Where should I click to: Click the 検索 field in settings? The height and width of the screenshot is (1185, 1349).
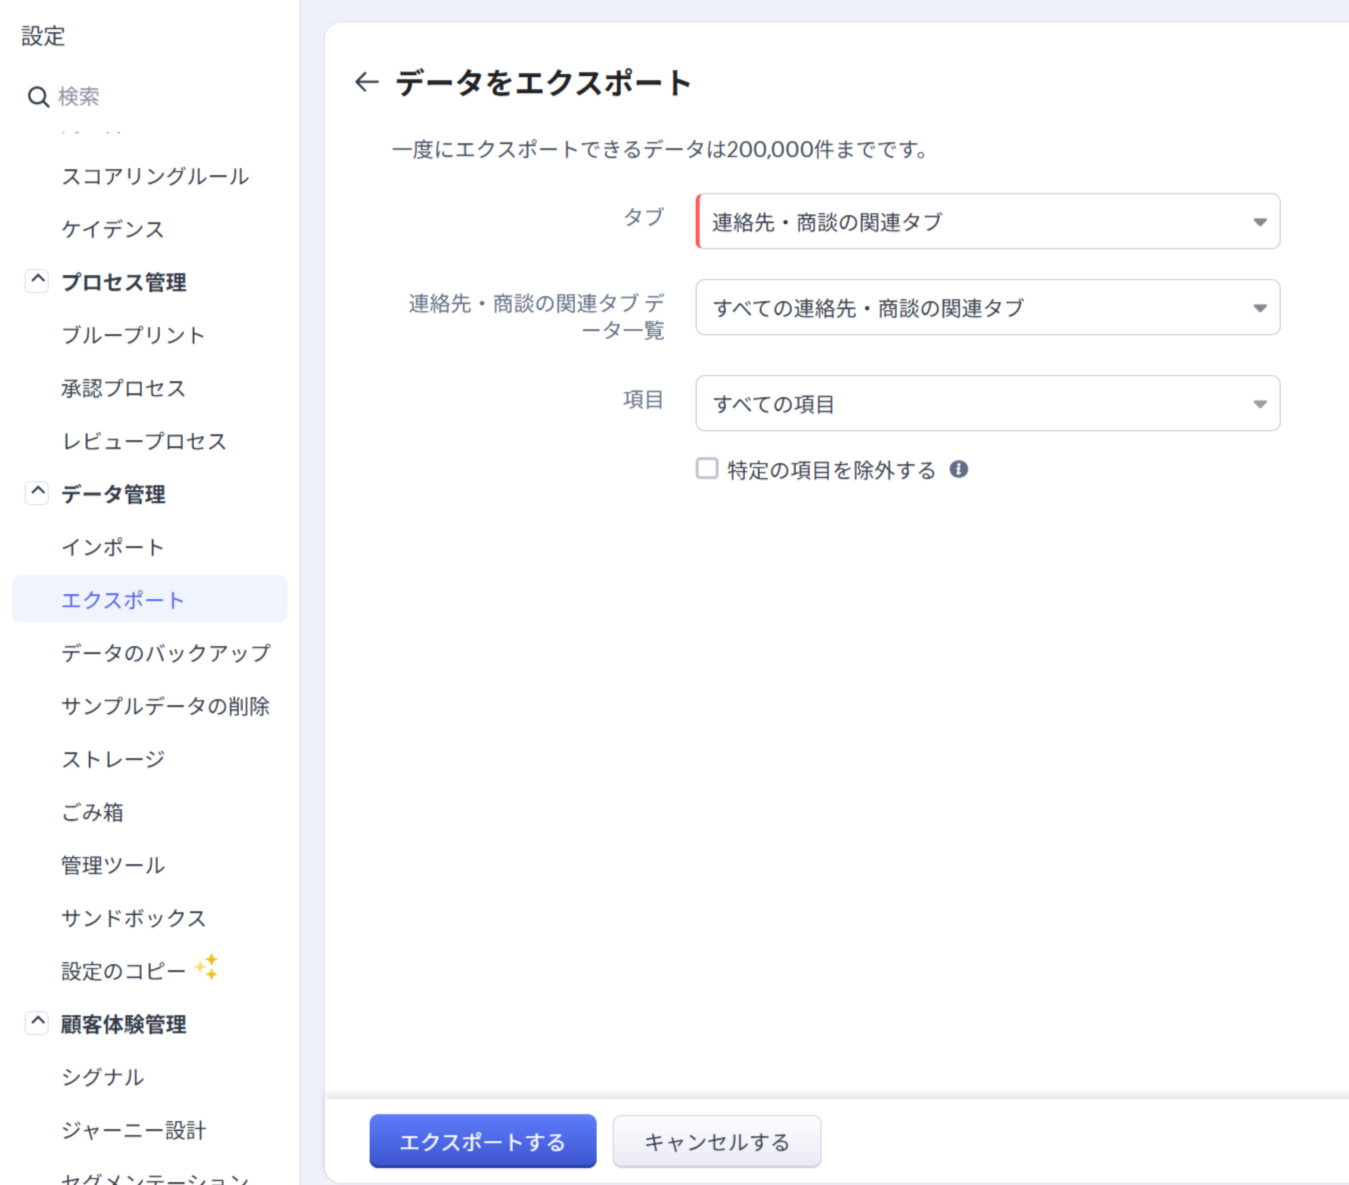150,97
